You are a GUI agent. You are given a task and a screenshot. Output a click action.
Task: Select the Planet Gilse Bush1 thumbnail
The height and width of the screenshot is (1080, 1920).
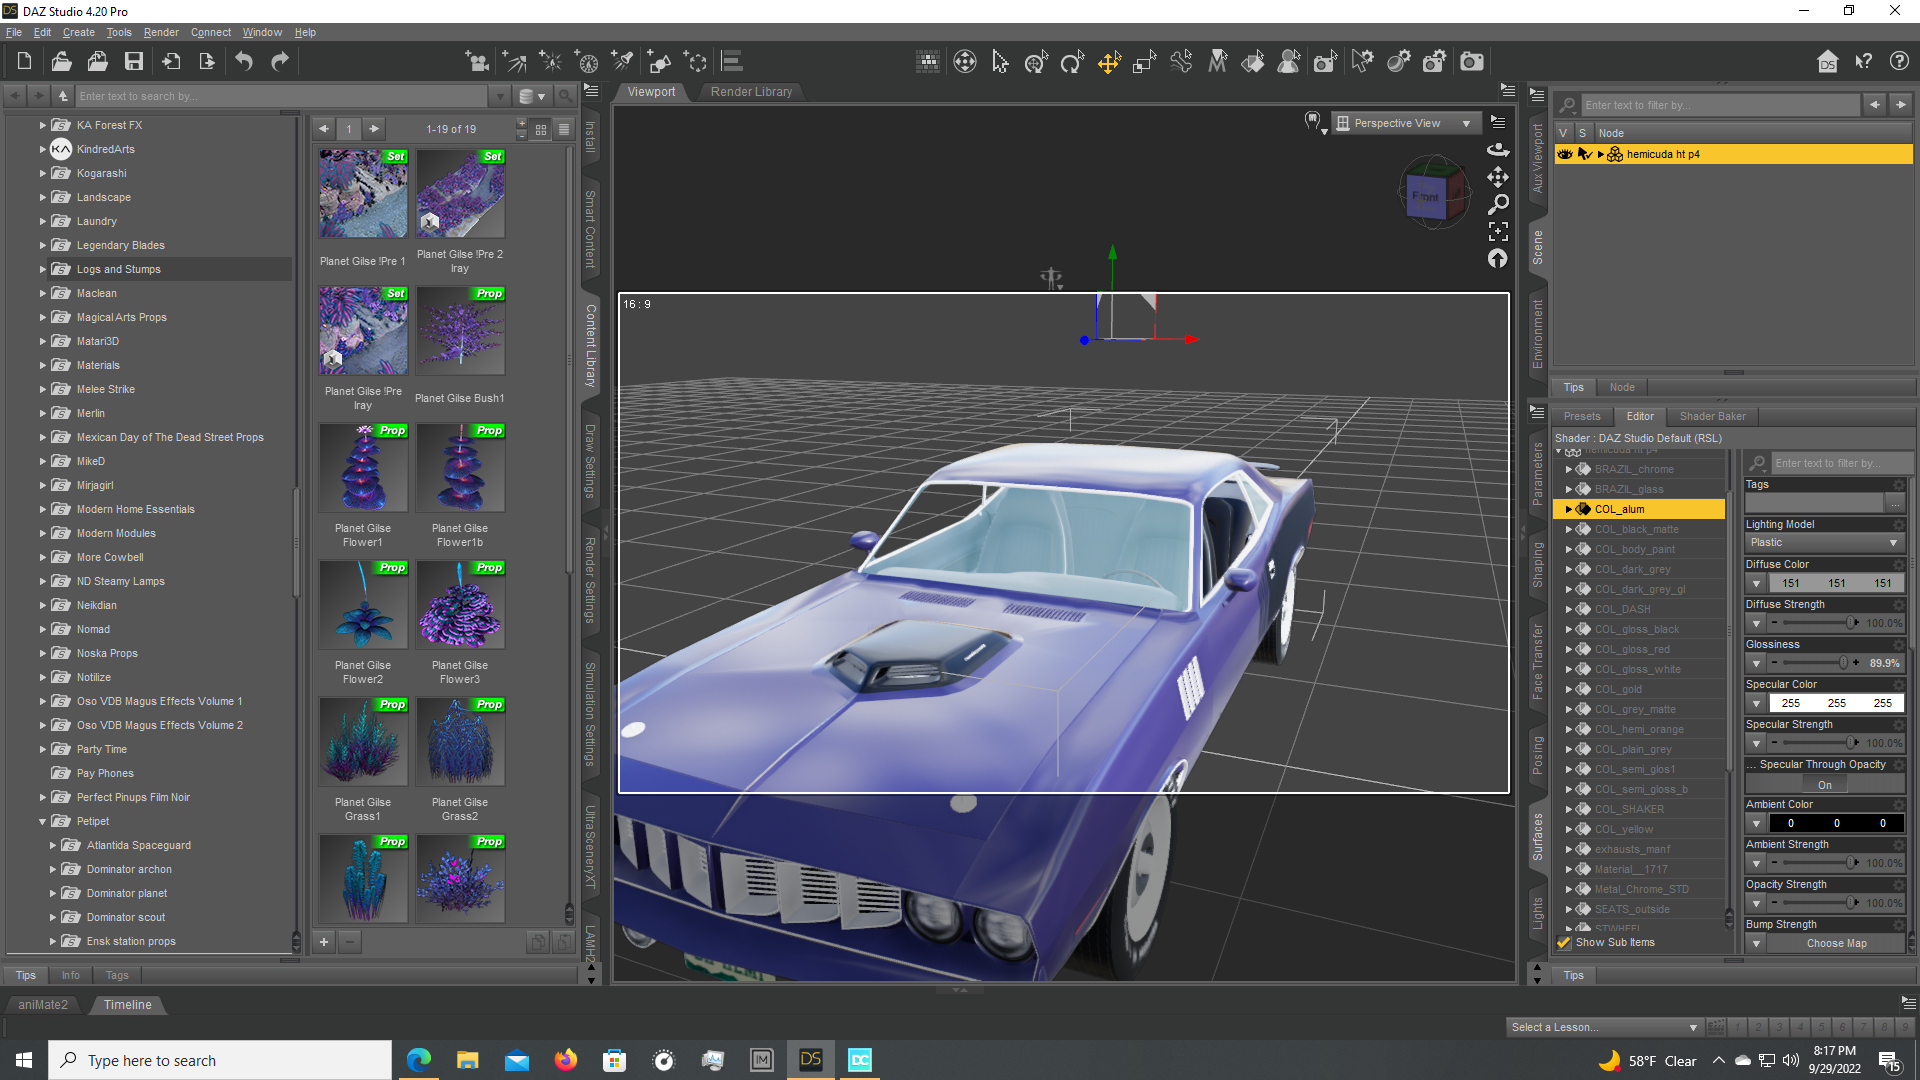pyautogui.click(x=460, y=331)
